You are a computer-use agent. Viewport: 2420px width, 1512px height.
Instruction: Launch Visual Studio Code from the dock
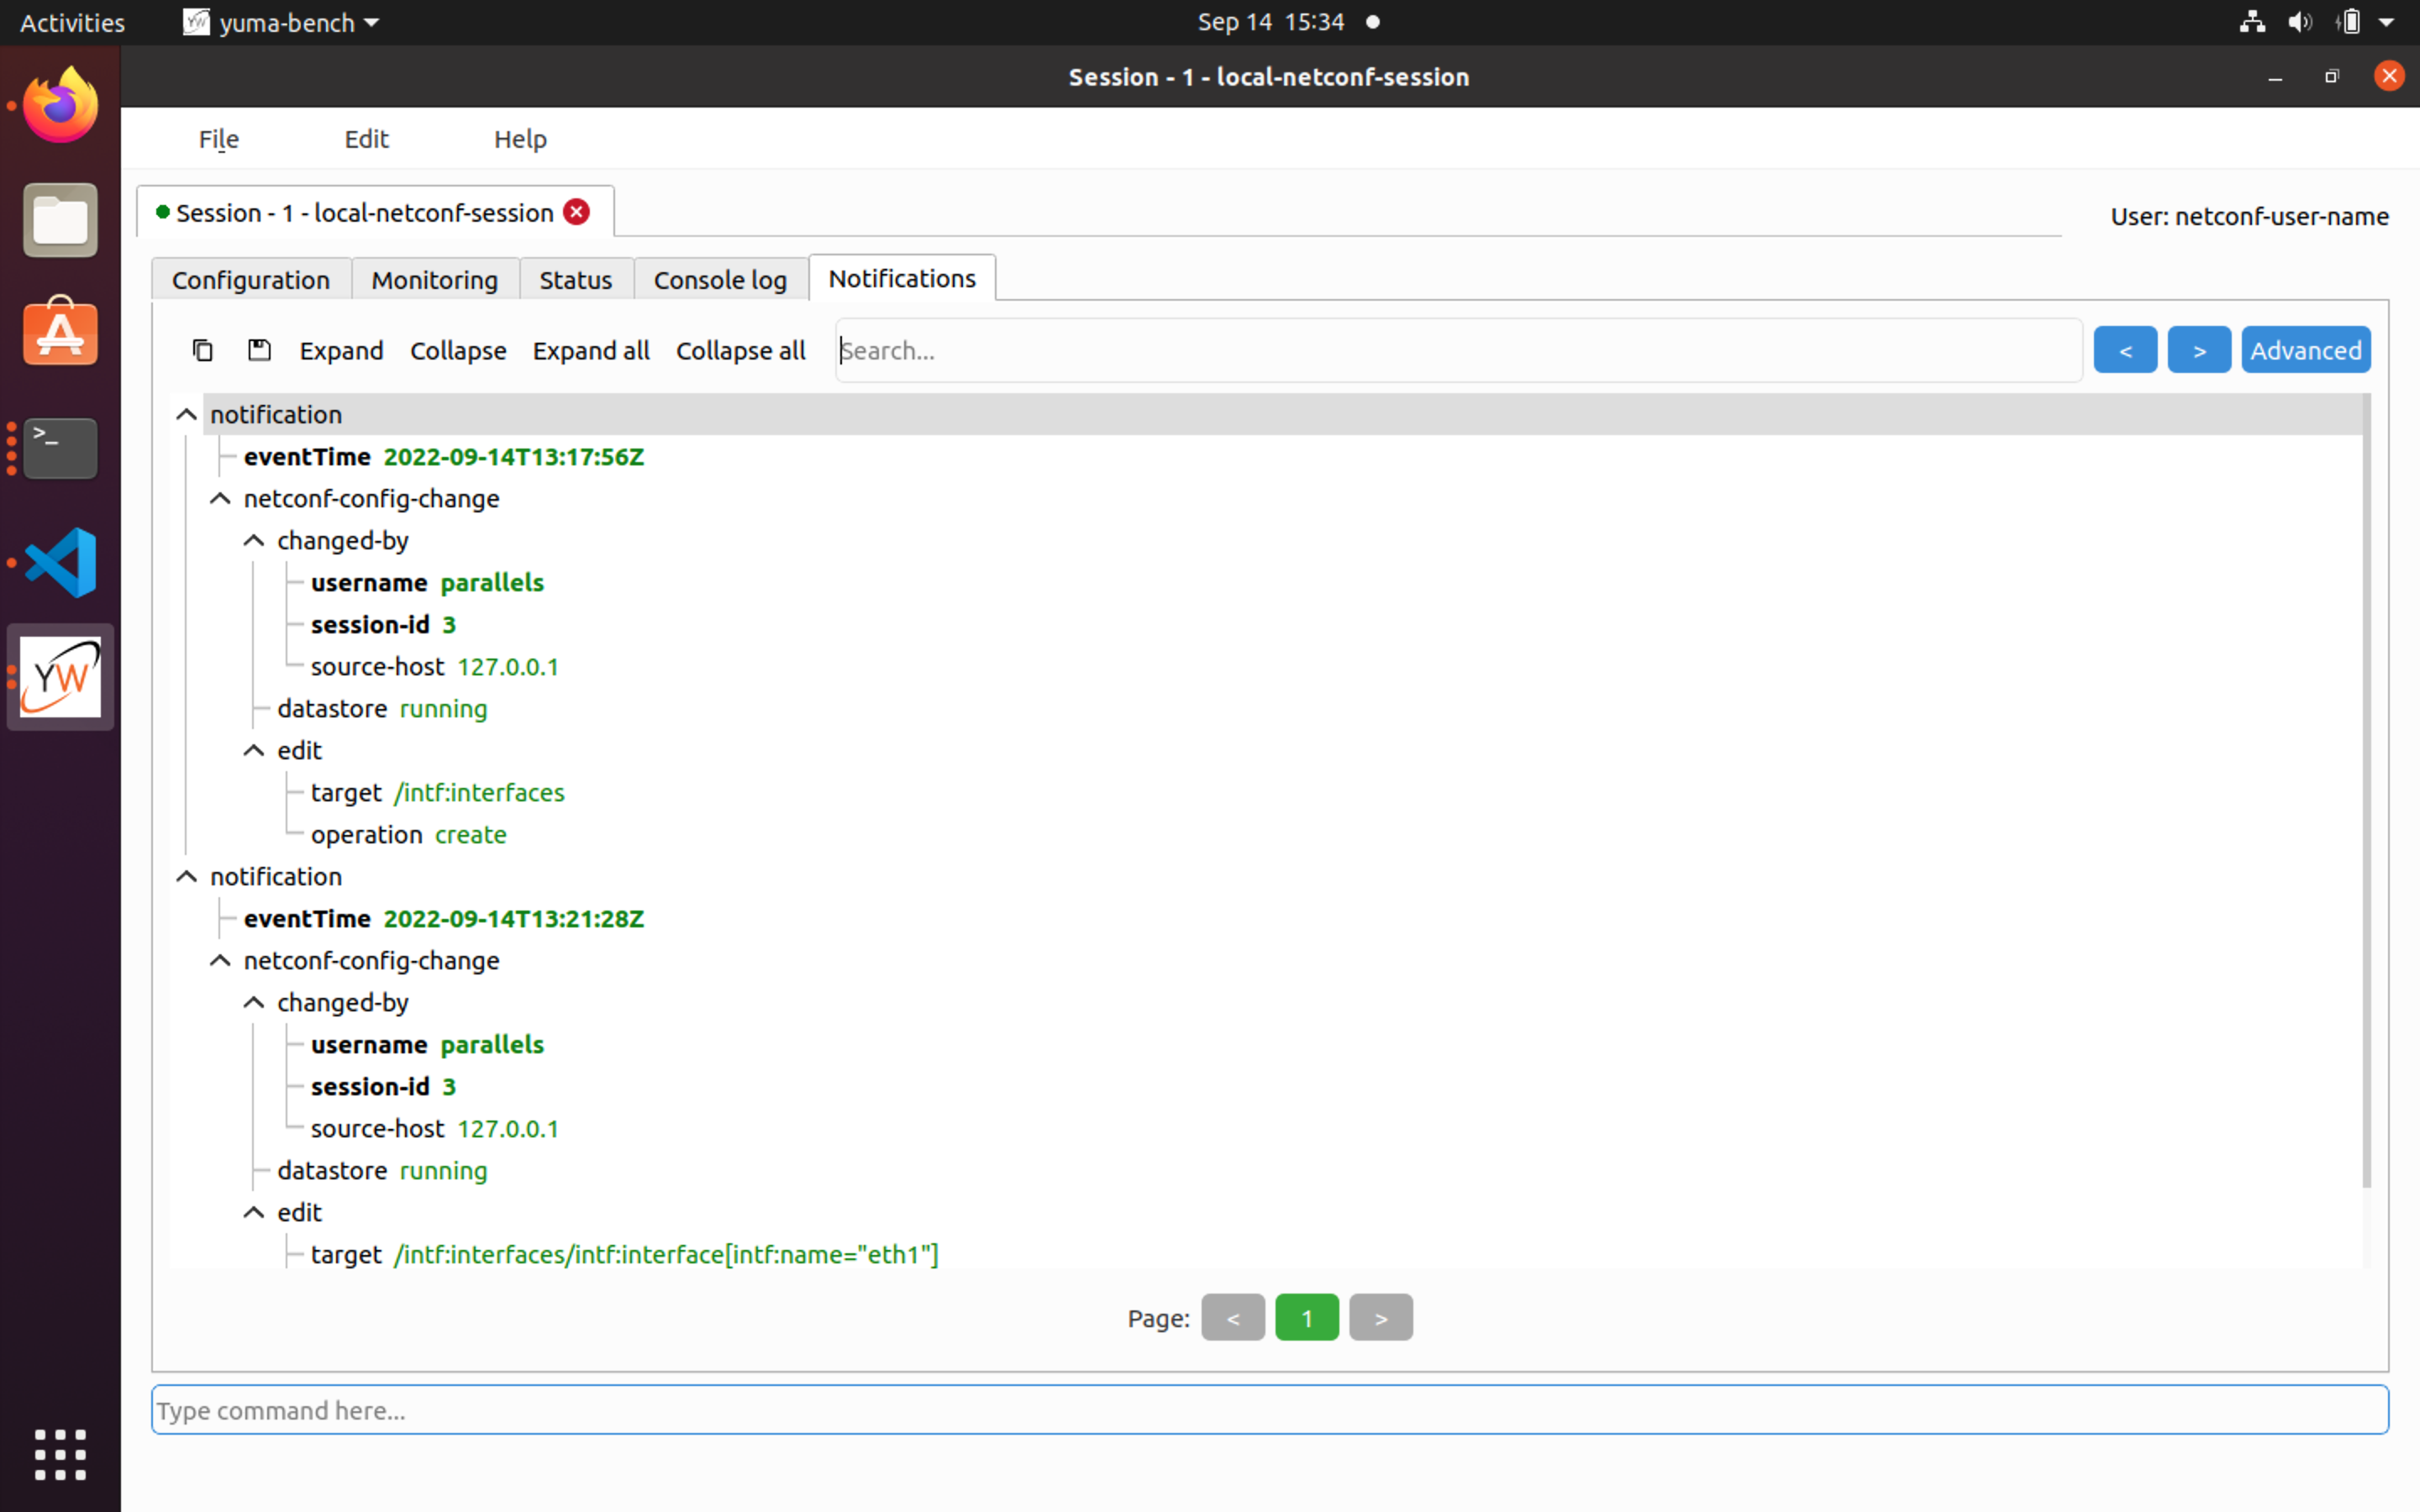pos(59,562)
